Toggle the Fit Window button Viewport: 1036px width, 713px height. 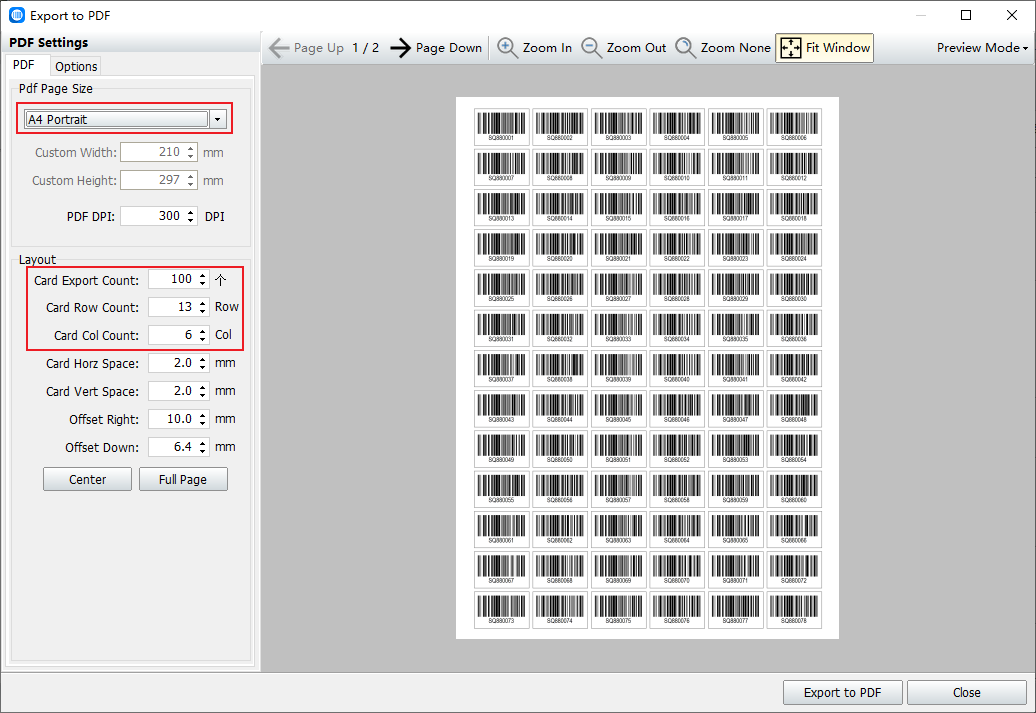825,48
